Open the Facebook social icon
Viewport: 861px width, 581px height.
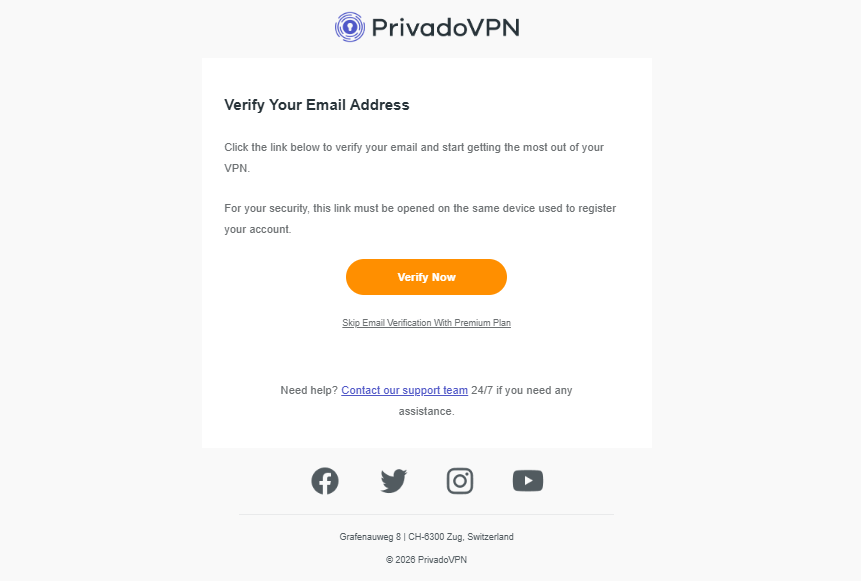[x=325, y=481]
